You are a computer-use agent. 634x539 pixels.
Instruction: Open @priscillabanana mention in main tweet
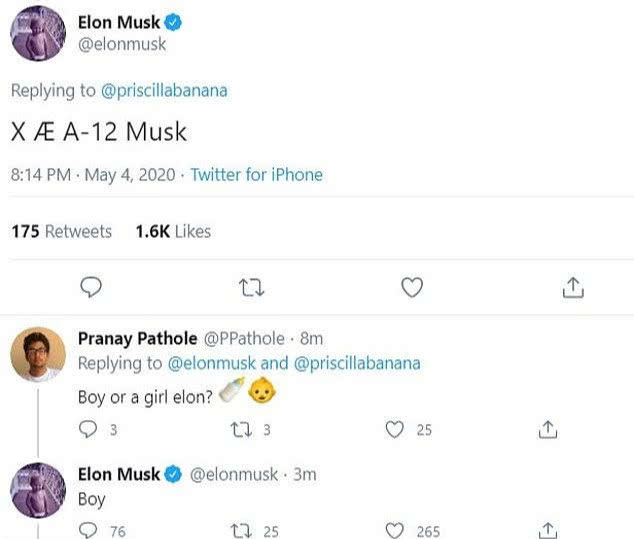pos(164,90)
